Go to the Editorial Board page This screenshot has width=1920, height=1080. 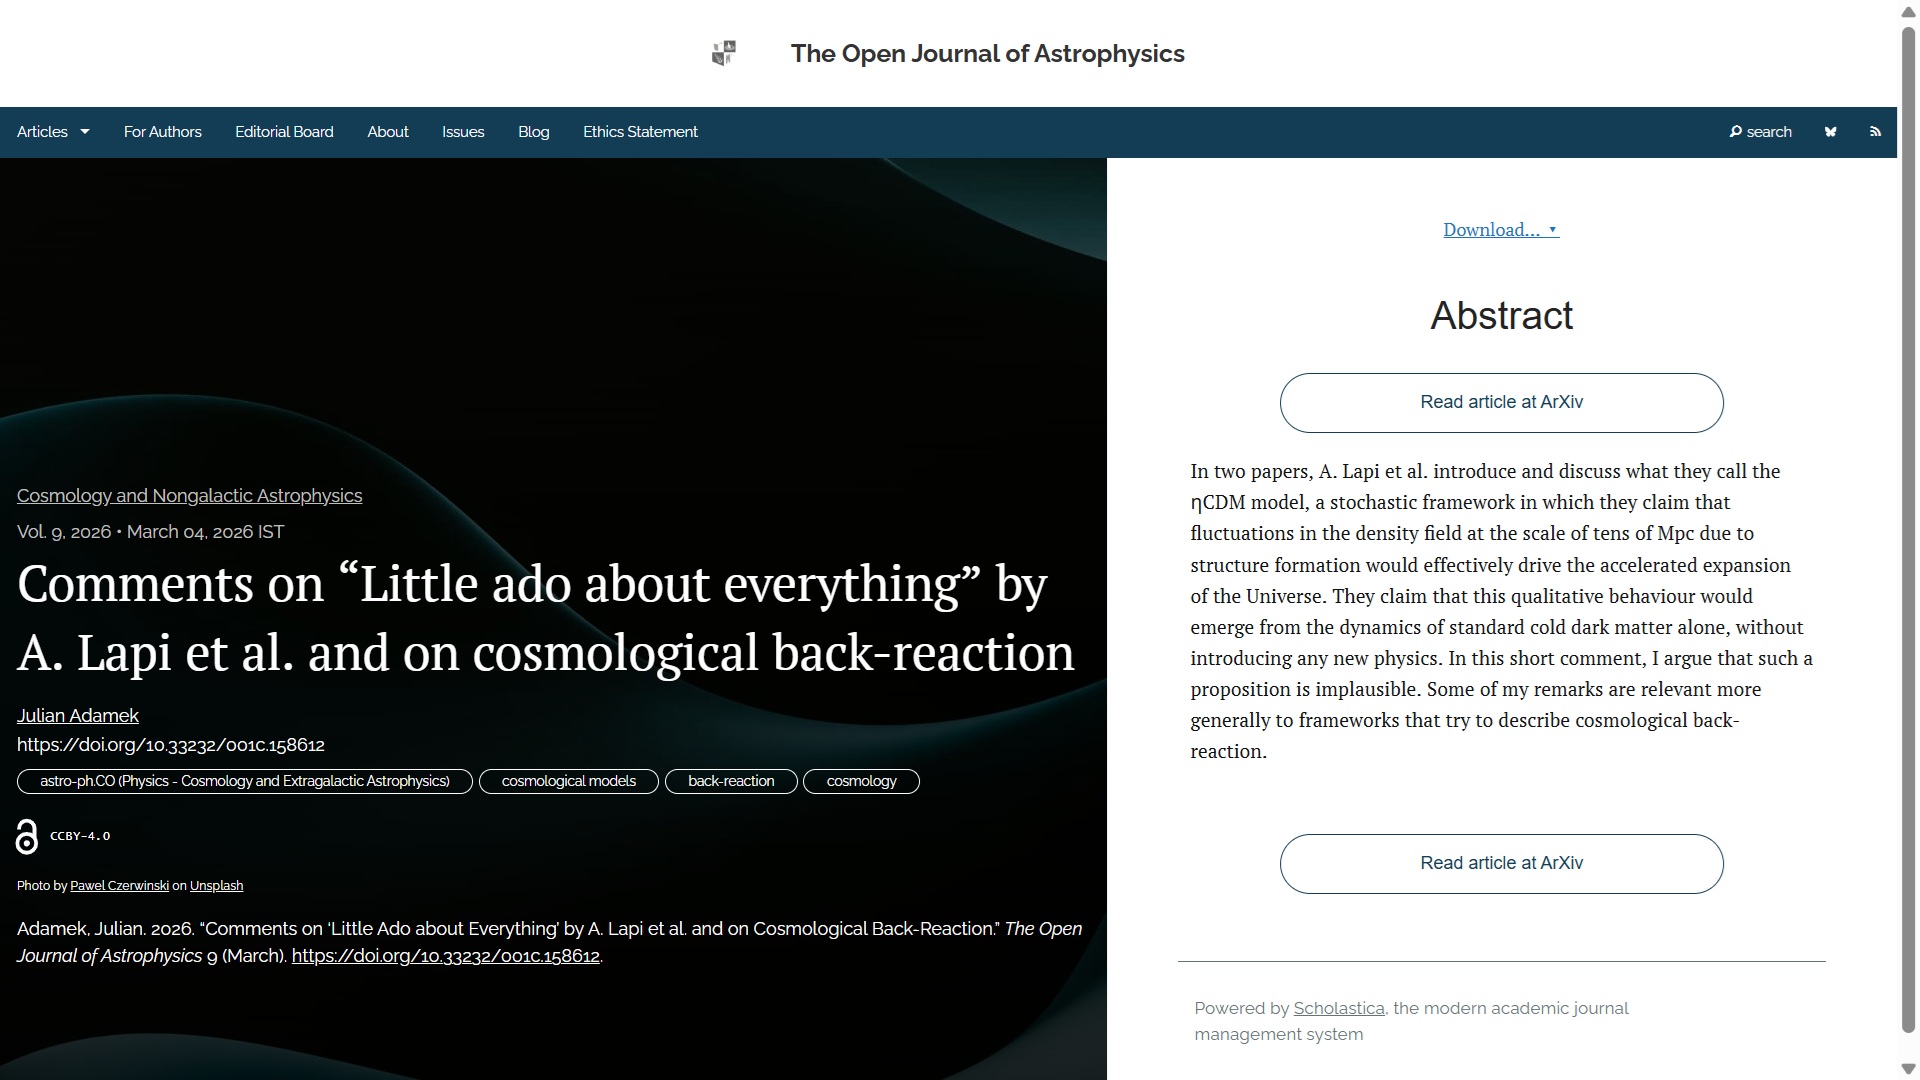click(x=284, y=132)
